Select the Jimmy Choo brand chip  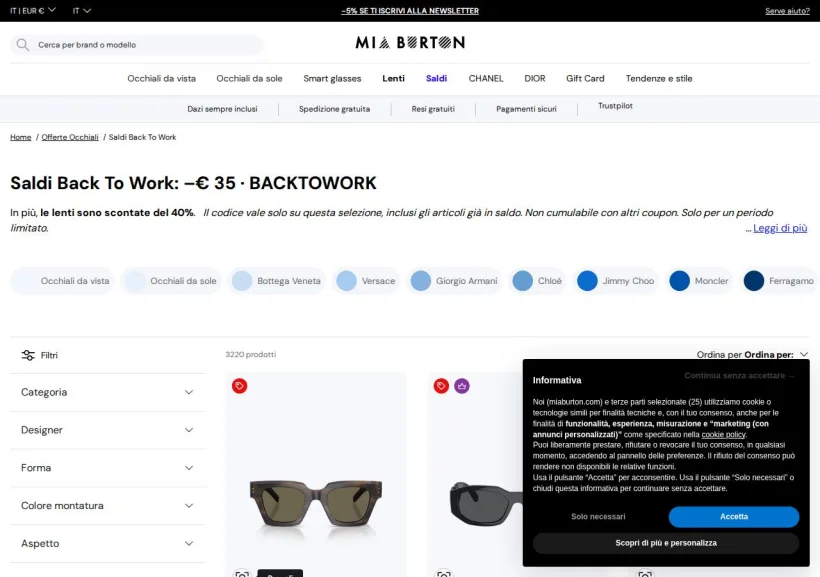(616, 281)
